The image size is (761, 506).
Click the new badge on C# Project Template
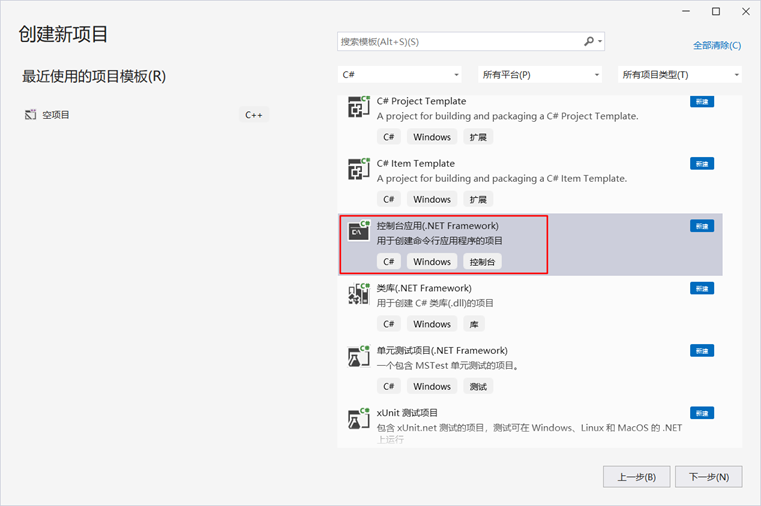click(x=702, y=101)
